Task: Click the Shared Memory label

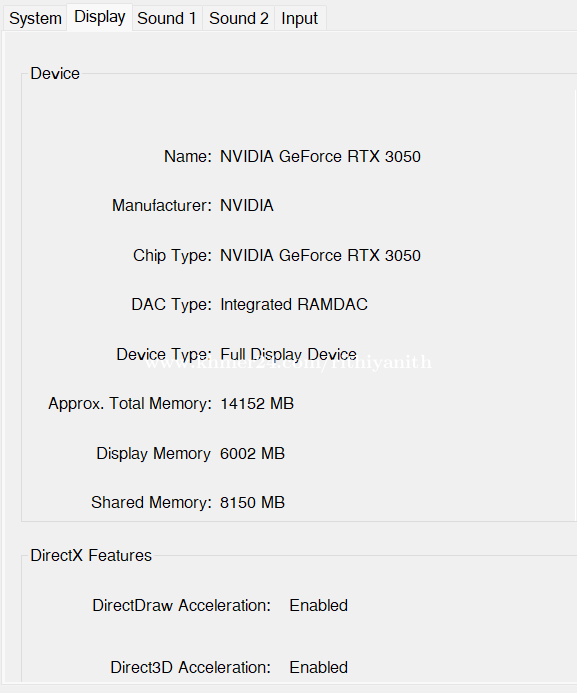Action: 152,503
